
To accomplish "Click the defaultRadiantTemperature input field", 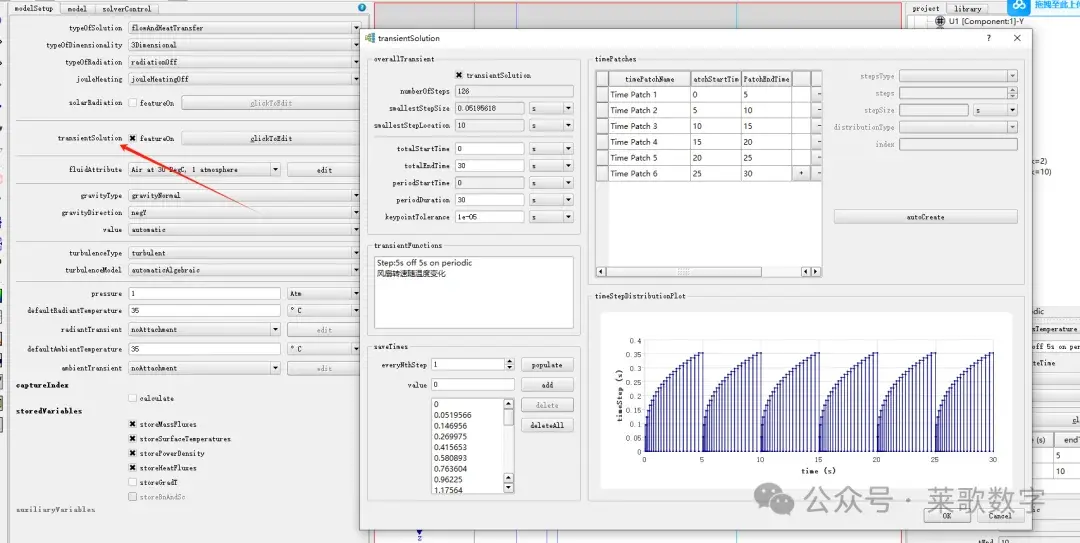I will [x=205, y=311].
